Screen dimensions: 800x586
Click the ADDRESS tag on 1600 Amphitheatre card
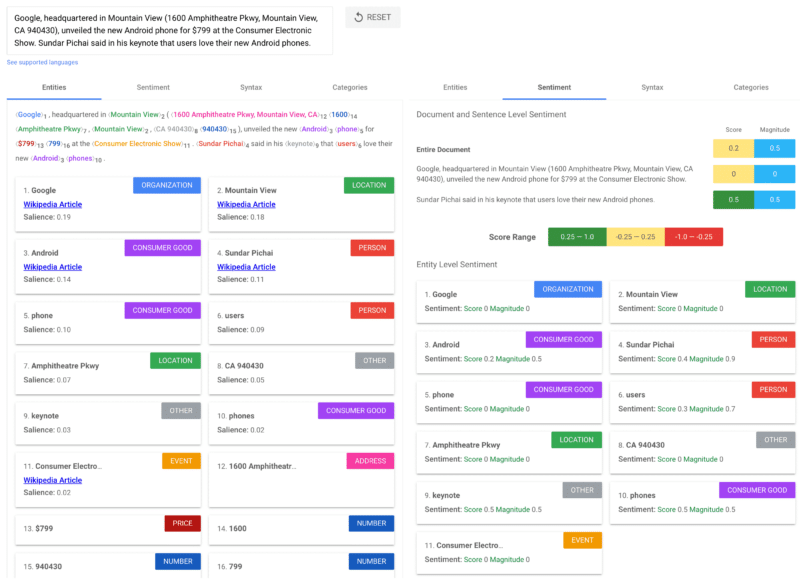[x=370, y=461]
